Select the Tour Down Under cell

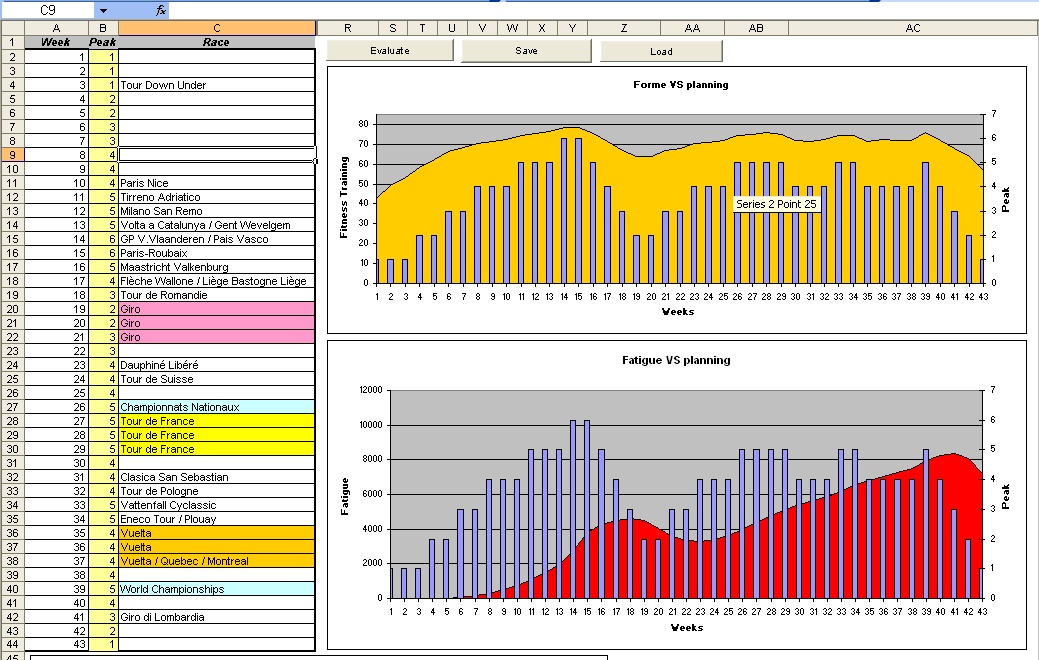coord(216,85)
